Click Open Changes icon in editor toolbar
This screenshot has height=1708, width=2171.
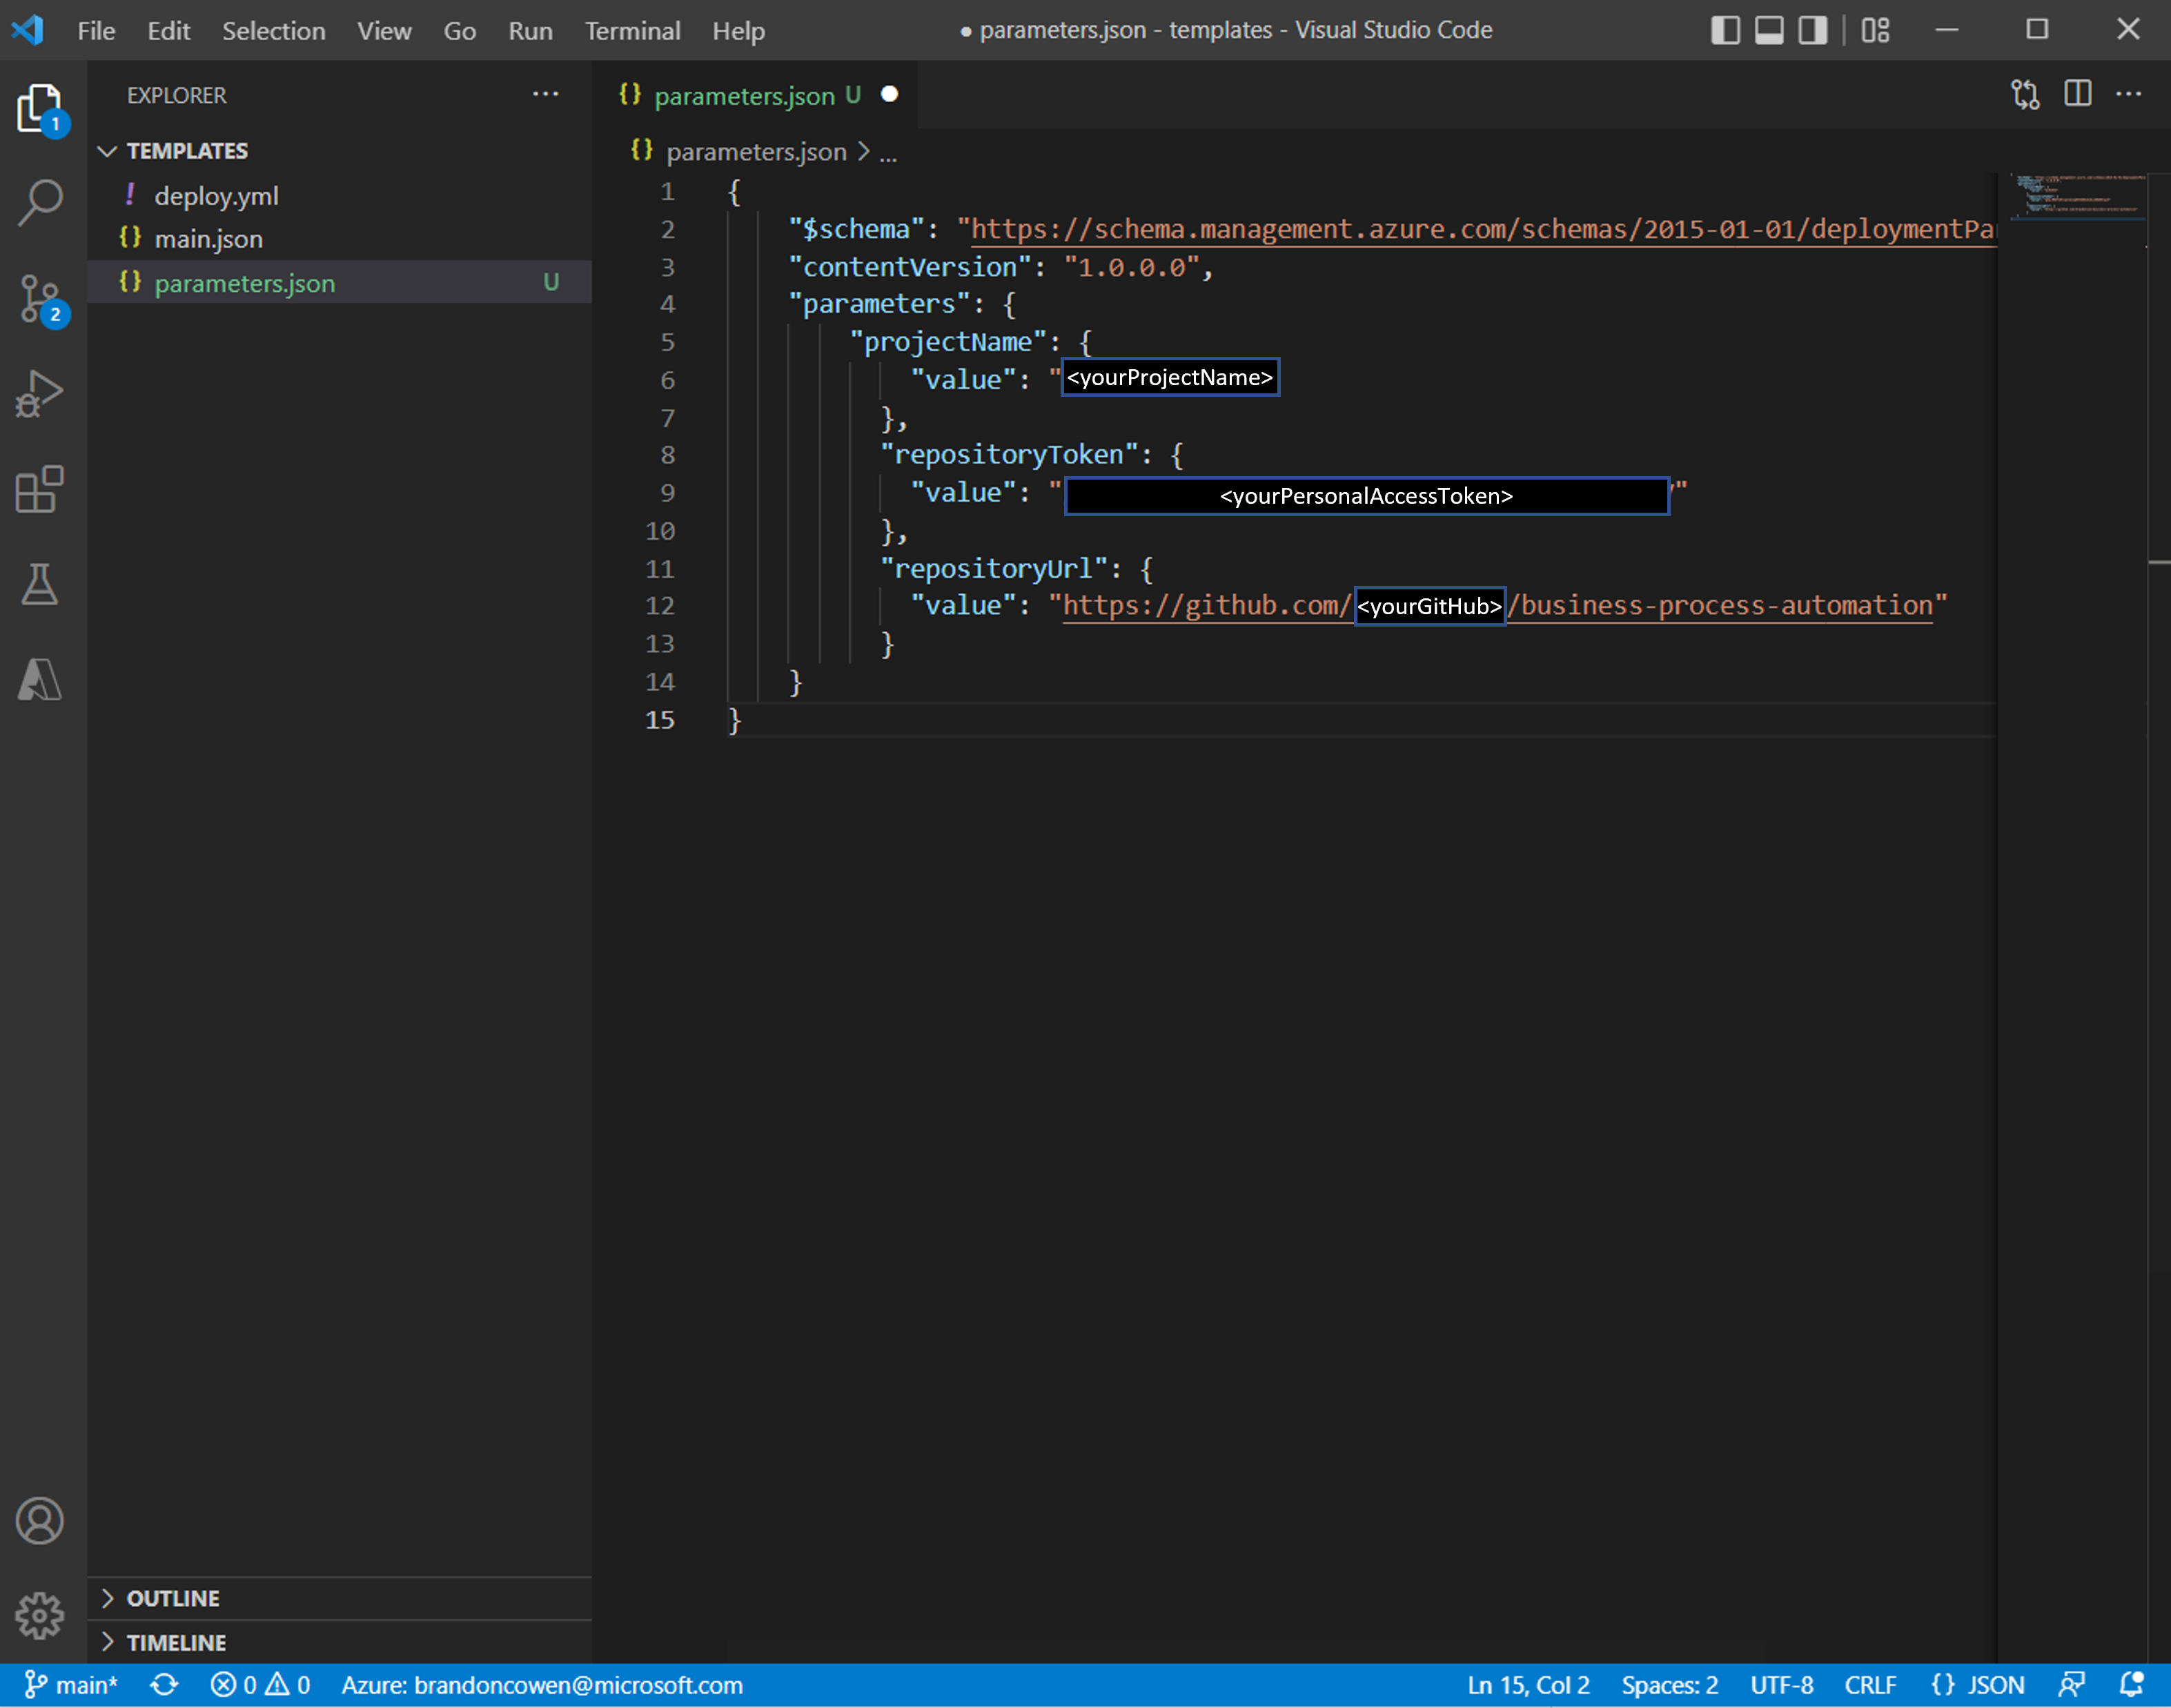tap(2025, 94)
